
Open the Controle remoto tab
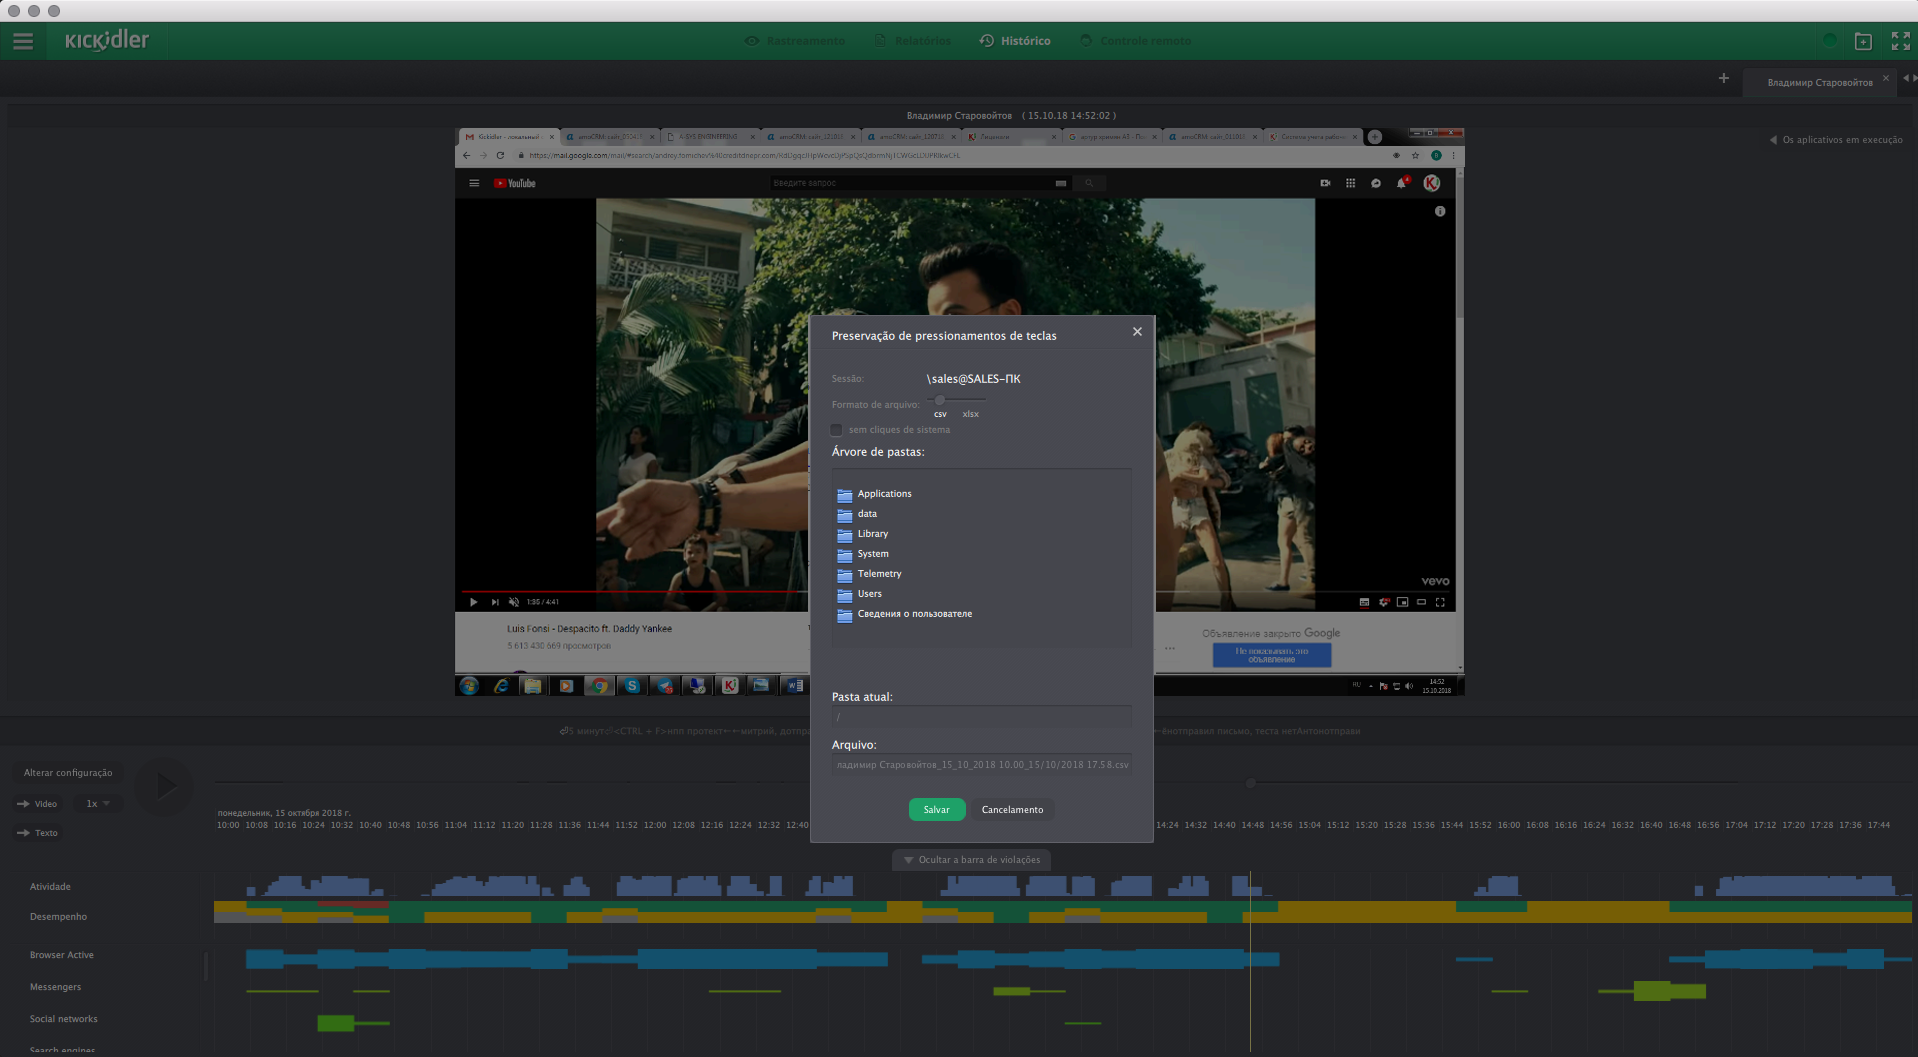(x=1135, y=41)
